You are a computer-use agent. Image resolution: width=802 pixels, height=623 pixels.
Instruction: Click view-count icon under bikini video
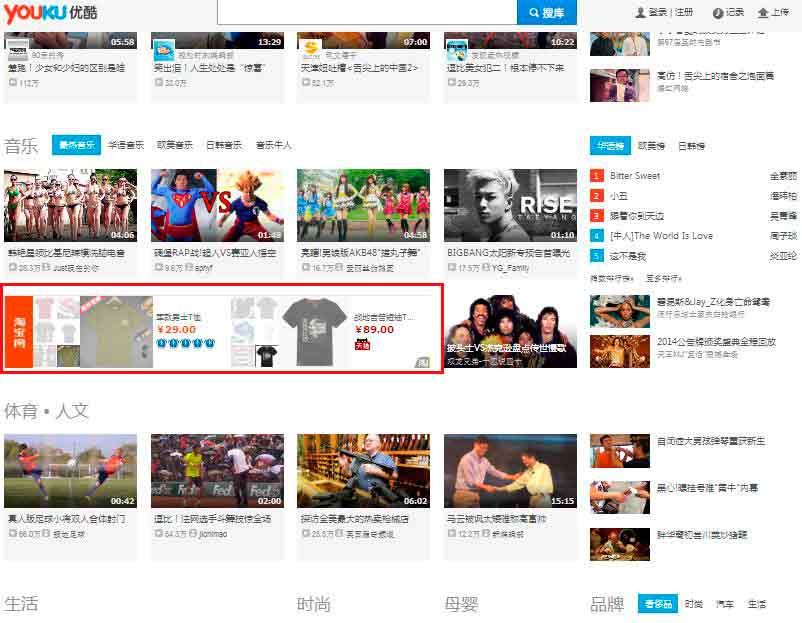(x=13, y=266)
